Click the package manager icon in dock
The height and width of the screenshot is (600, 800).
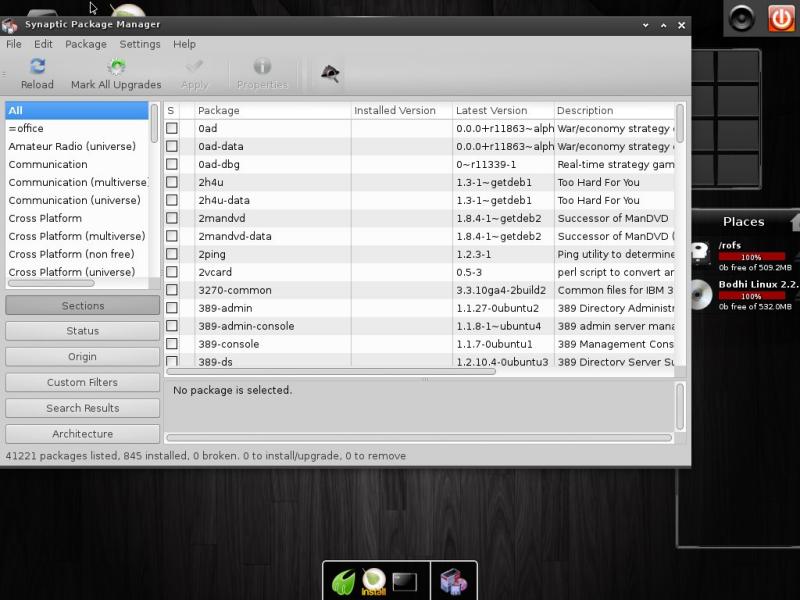click(x=454, y=582)
